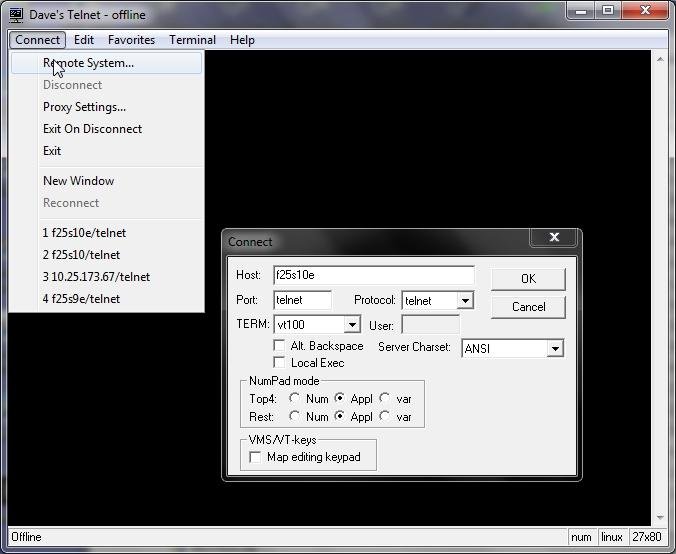The width and height of the screenshot is (676, 554).
Task: Expand the TERM dropdown arrow
Action: [352, 325]
